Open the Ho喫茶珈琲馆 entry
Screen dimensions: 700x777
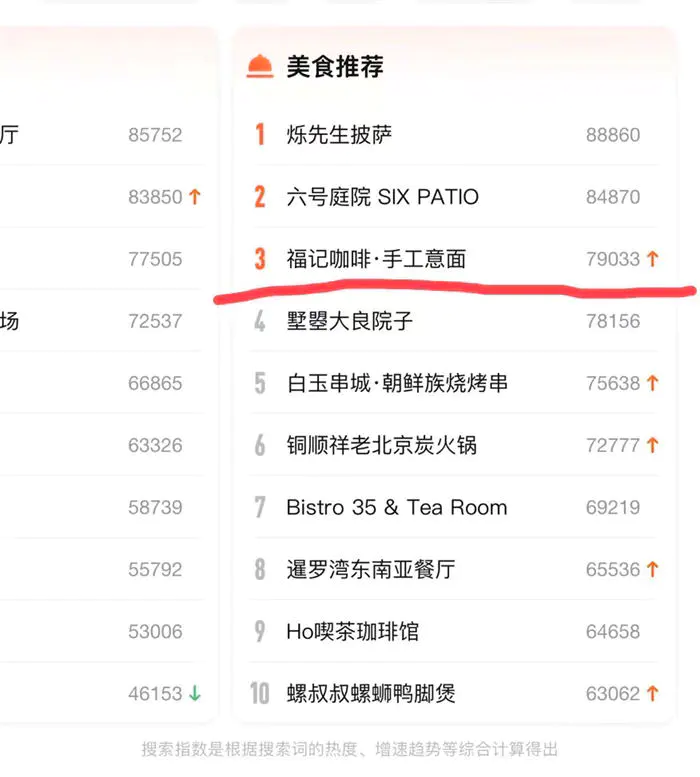[352, 631]
